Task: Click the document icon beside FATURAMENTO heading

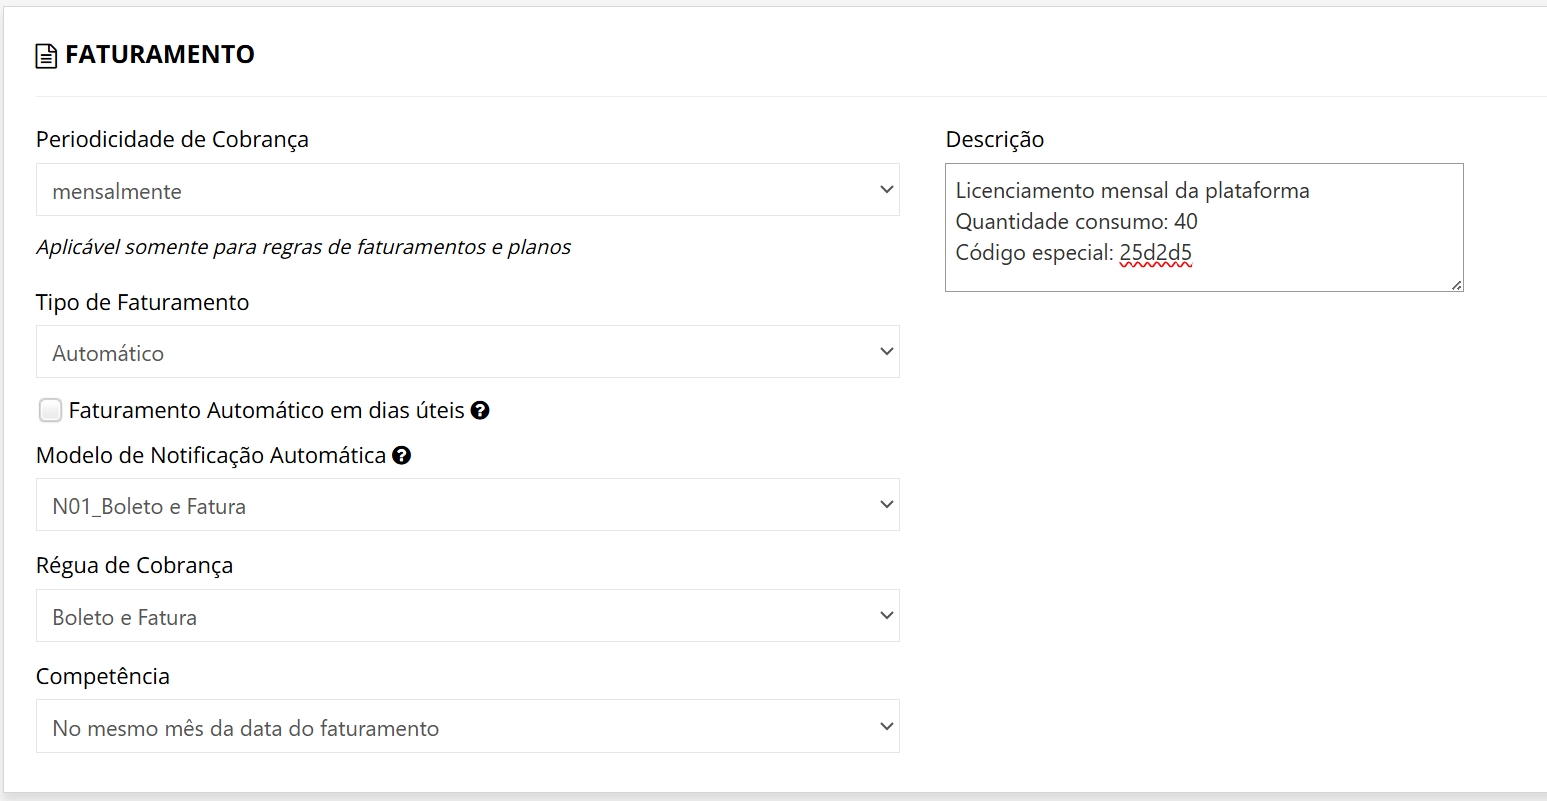Action: pos(46,56)
